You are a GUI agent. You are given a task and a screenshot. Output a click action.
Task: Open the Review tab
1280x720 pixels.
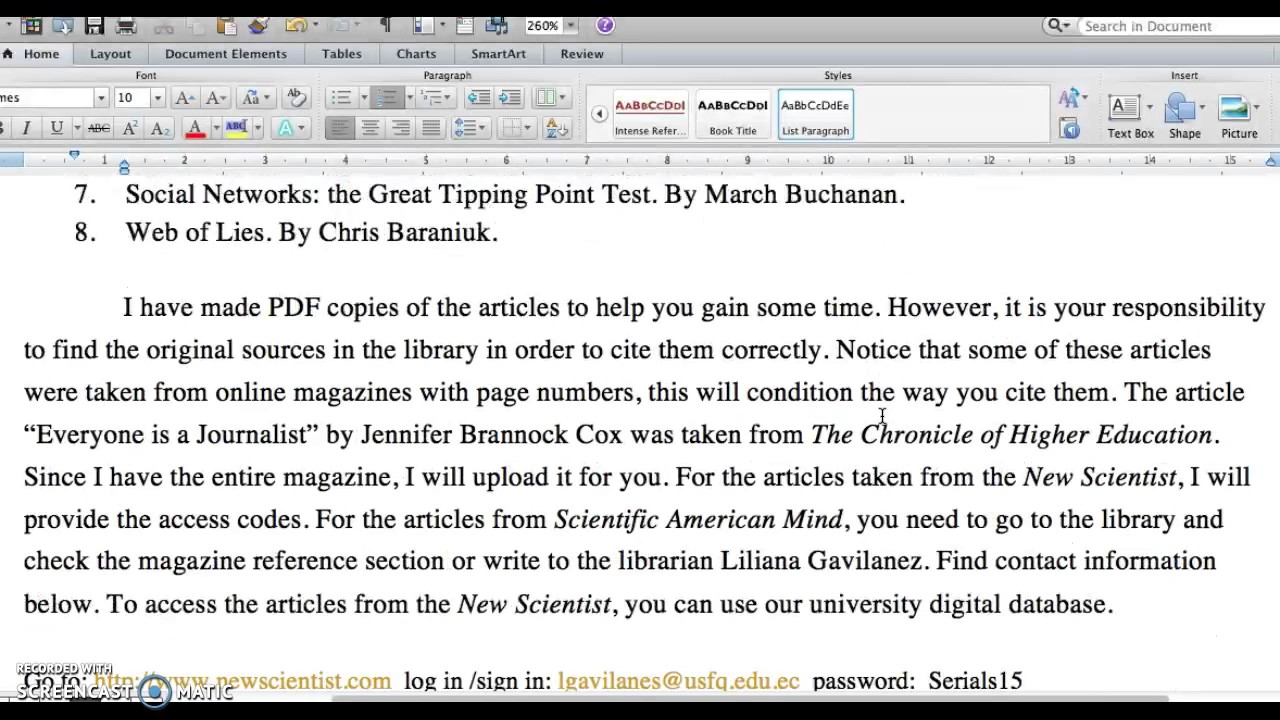582,54
